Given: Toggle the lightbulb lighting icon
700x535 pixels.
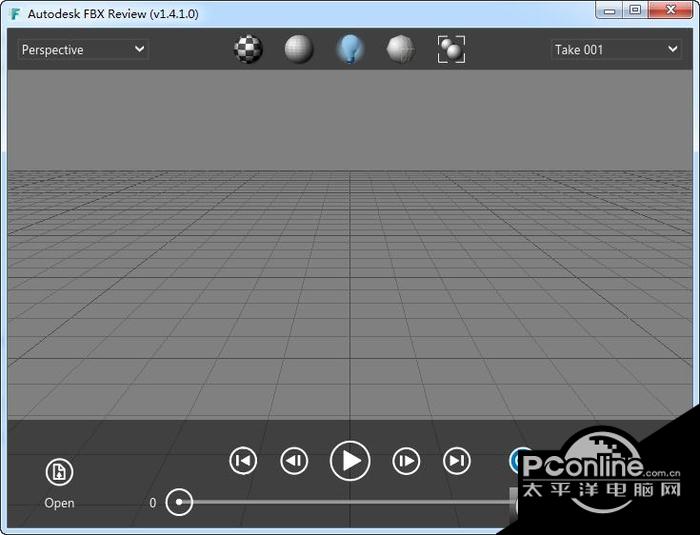Looking at the screenshot, I should [x=350, y=49].
